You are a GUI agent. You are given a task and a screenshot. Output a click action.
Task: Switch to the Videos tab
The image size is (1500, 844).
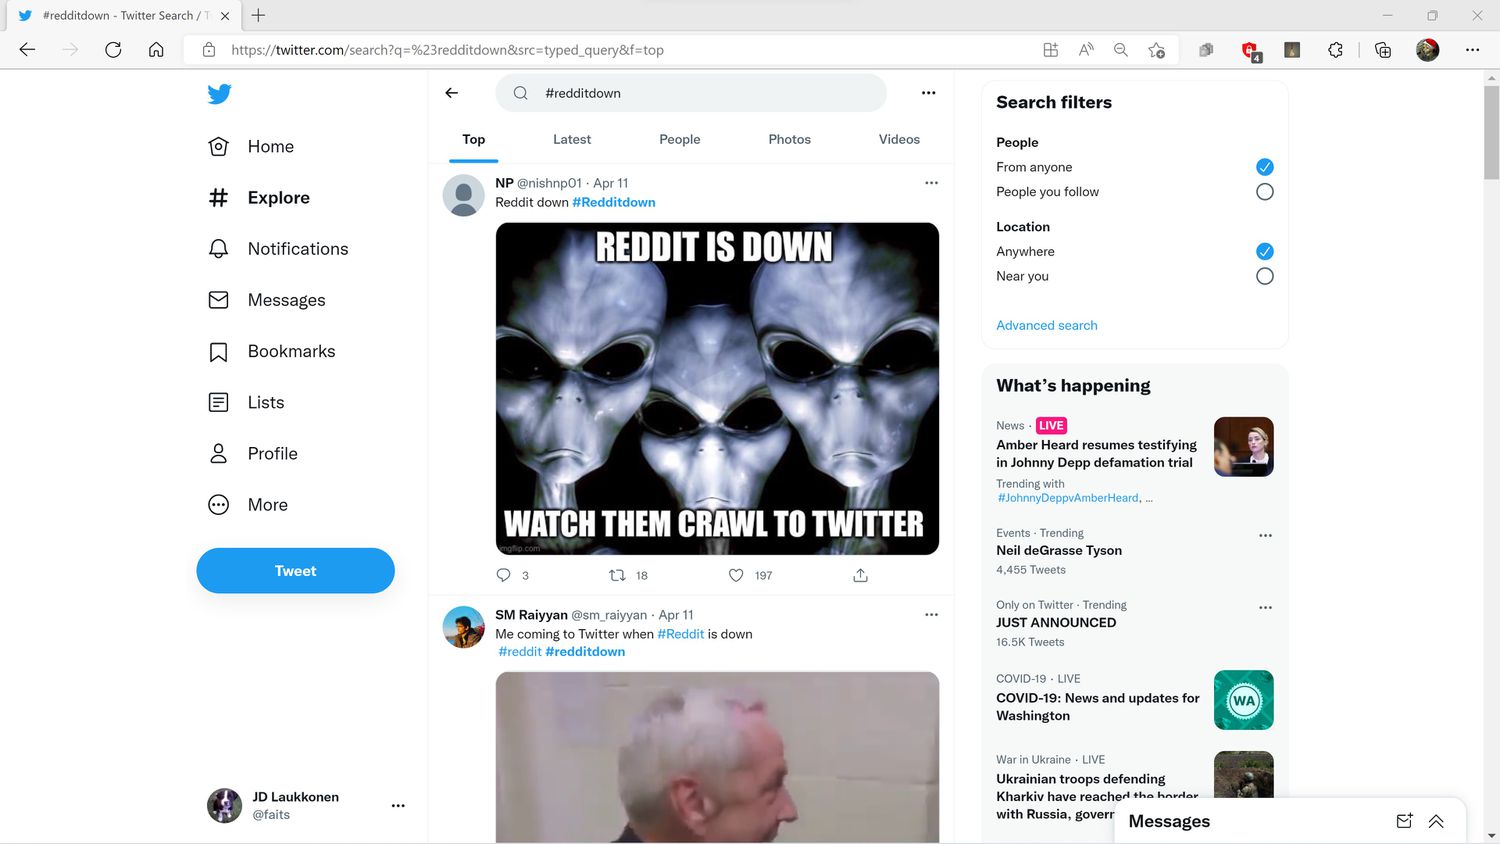tap(899, 139)
